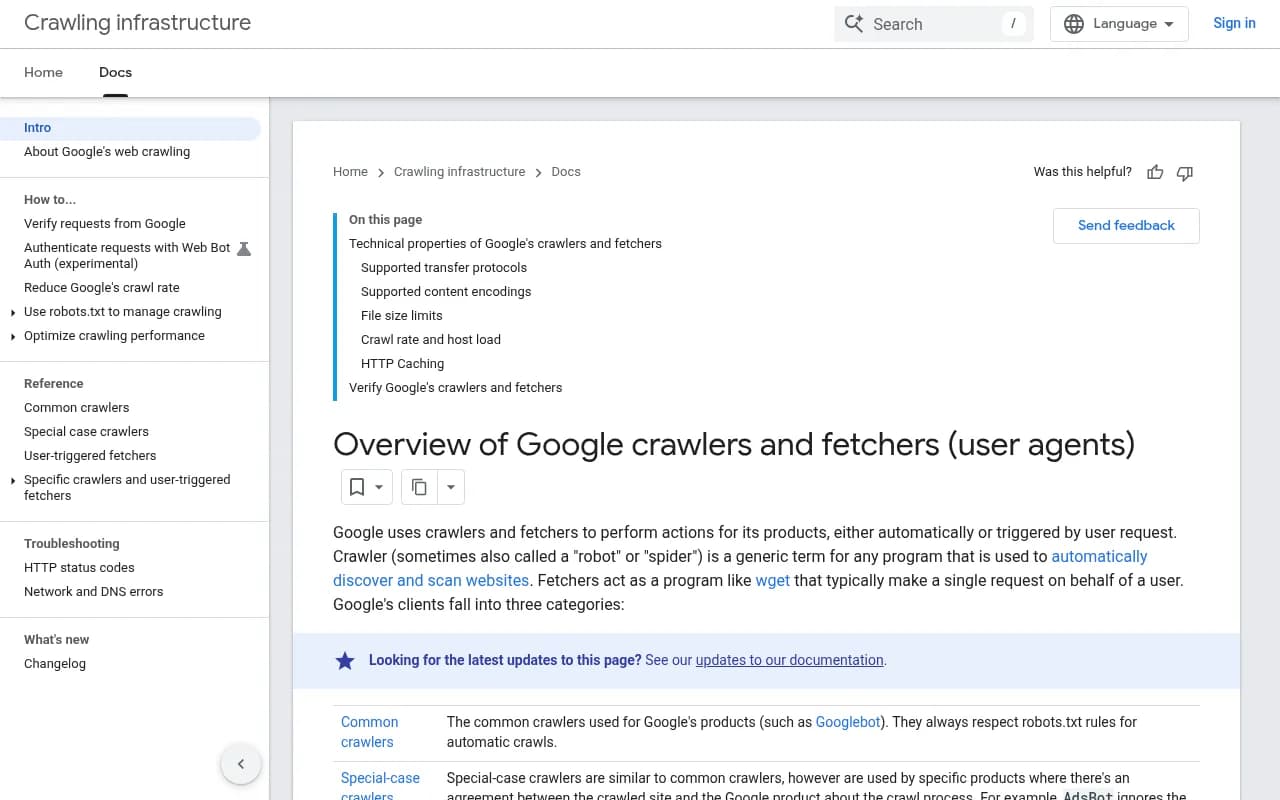The width and height of the screenshot is (1280, 800).
Task: Open the Changelog page
Action: pyautogui.click(x=55, y=664)
